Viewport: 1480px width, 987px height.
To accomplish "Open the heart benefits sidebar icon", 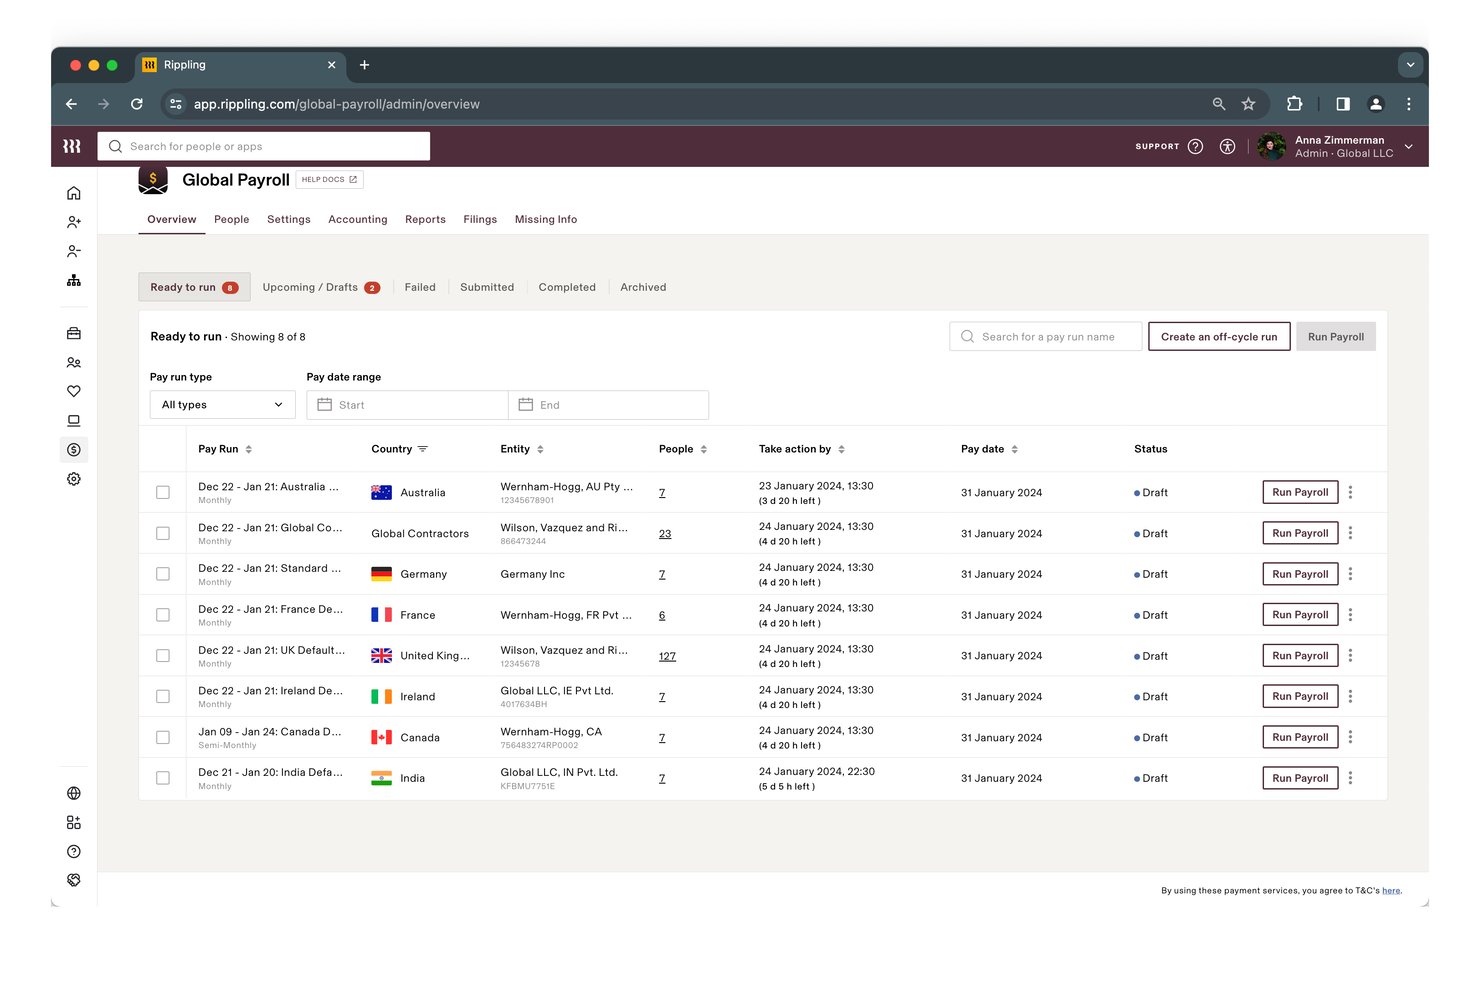I will tap(74, 391).
